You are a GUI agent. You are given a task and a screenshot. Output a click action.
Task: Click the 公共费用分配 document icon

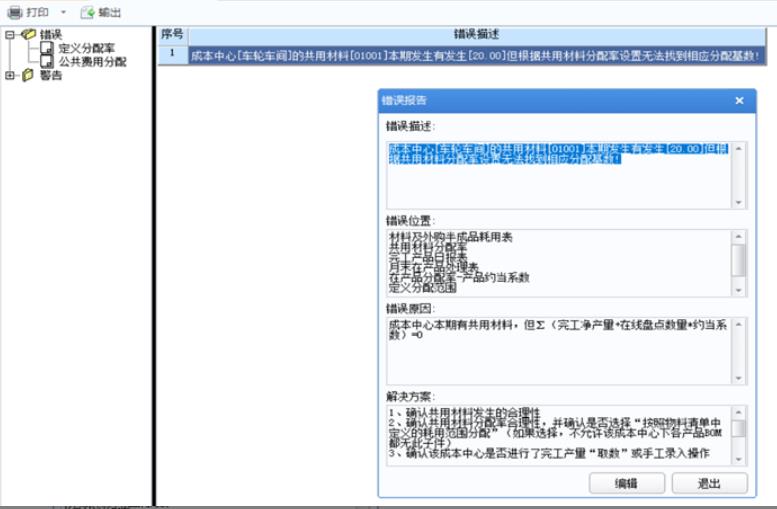tap(47, 61)
